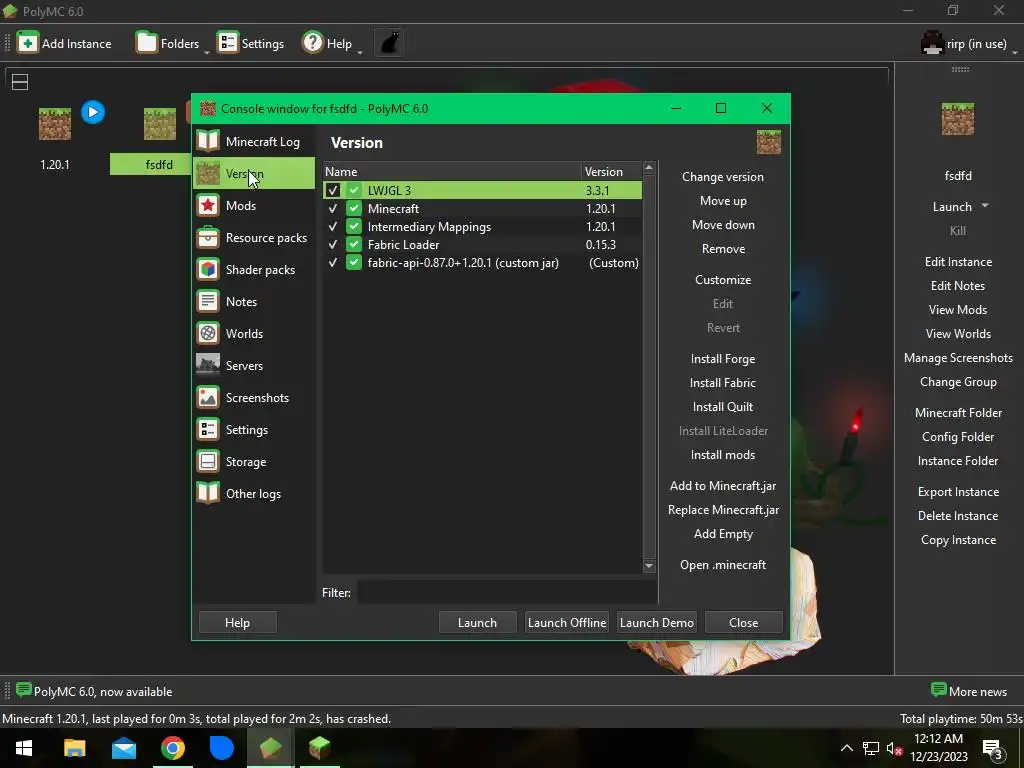Viewport: 1024px width, 768px height.
Task: Open the Notes page
Action: point(254,302)
